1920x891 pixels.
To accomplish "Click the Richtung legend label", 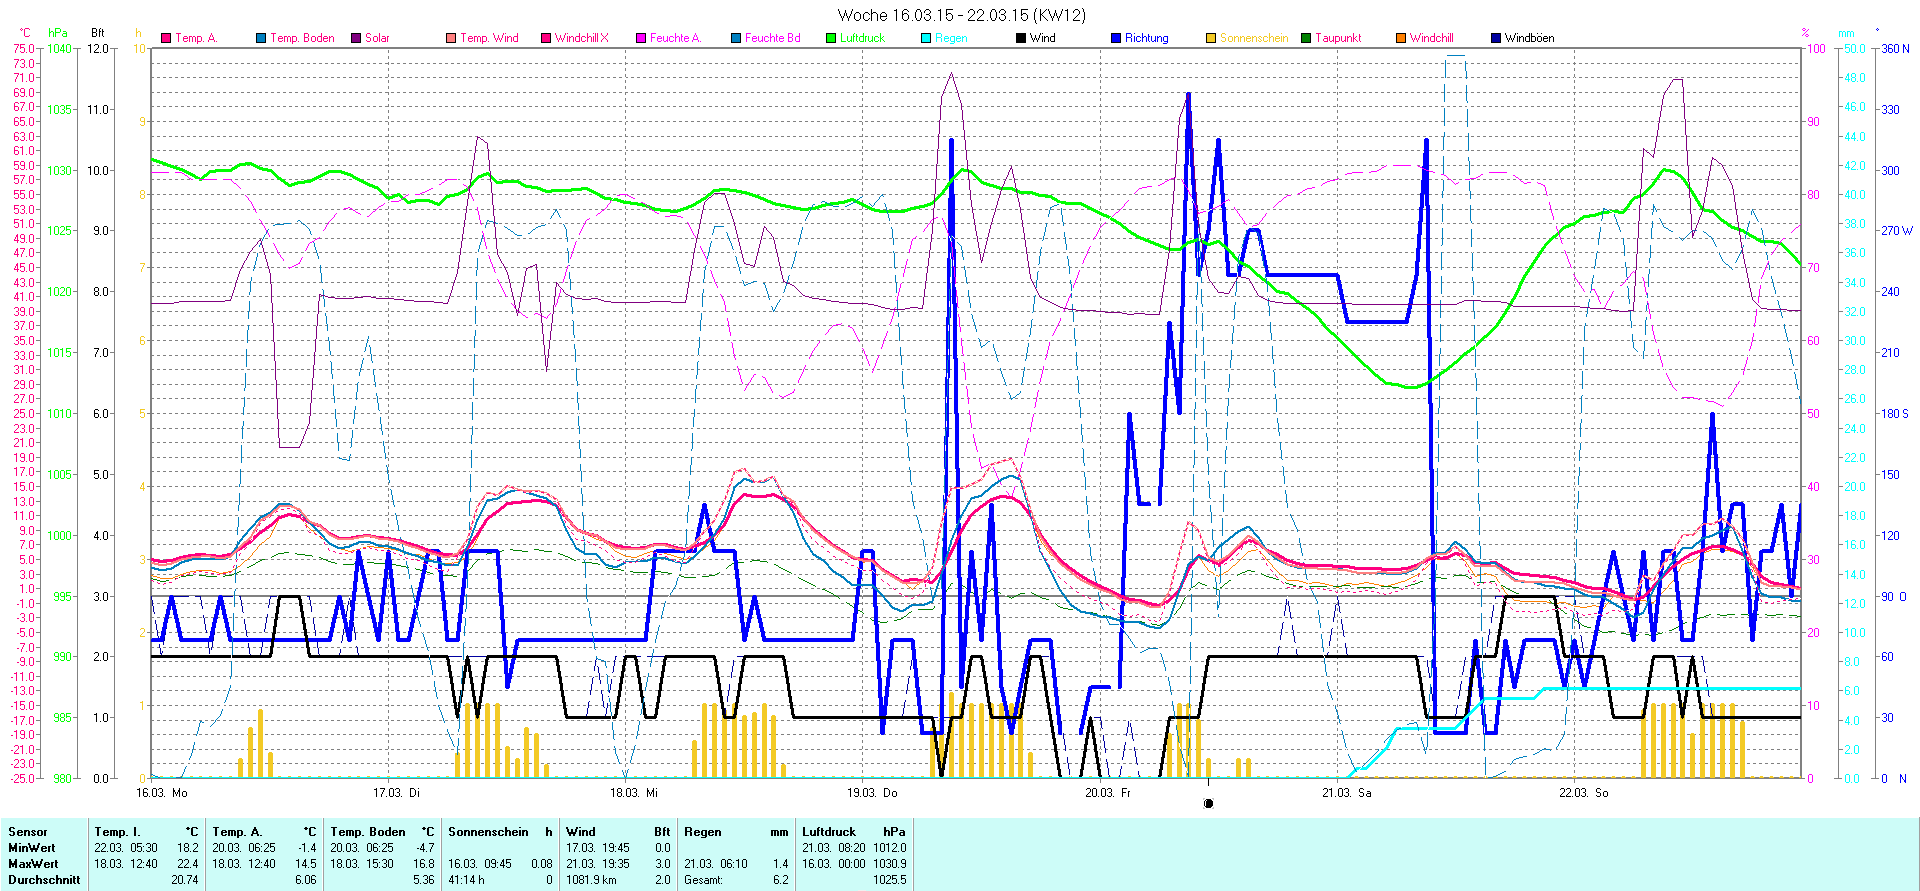I will click(x=1146, y=38).
